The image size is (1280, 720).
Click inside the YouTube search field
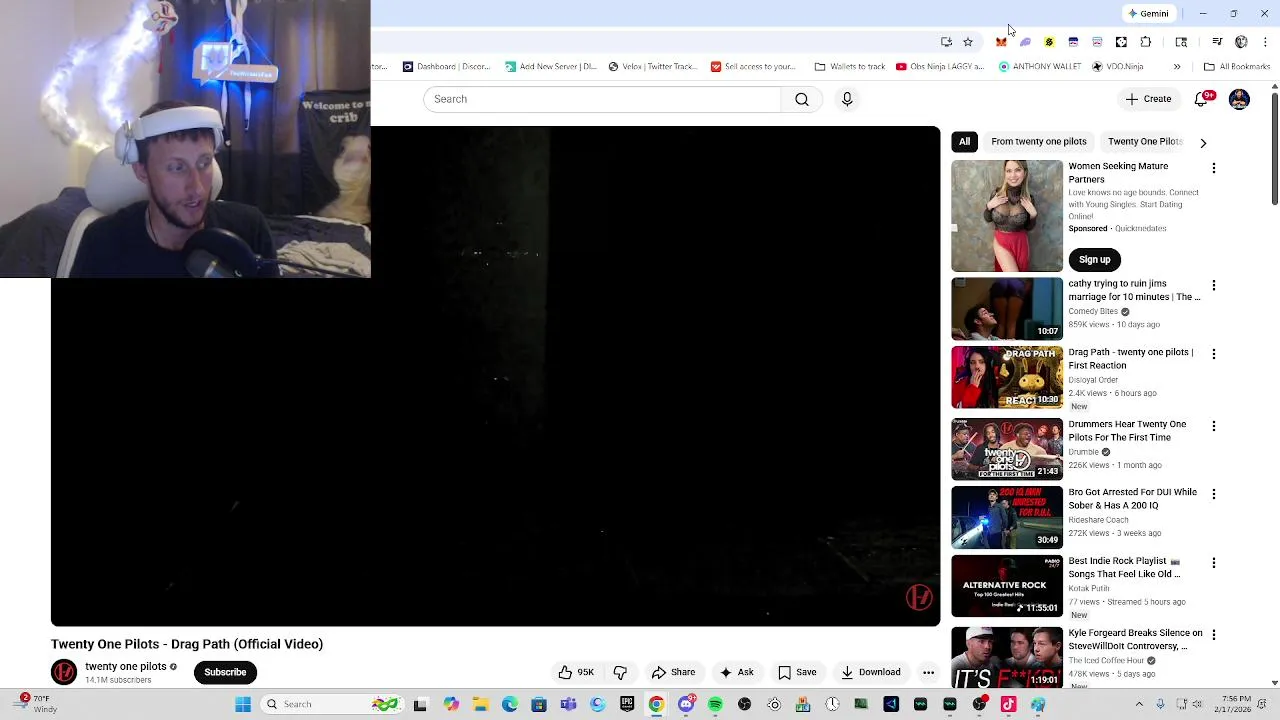(x=602, y=99)
